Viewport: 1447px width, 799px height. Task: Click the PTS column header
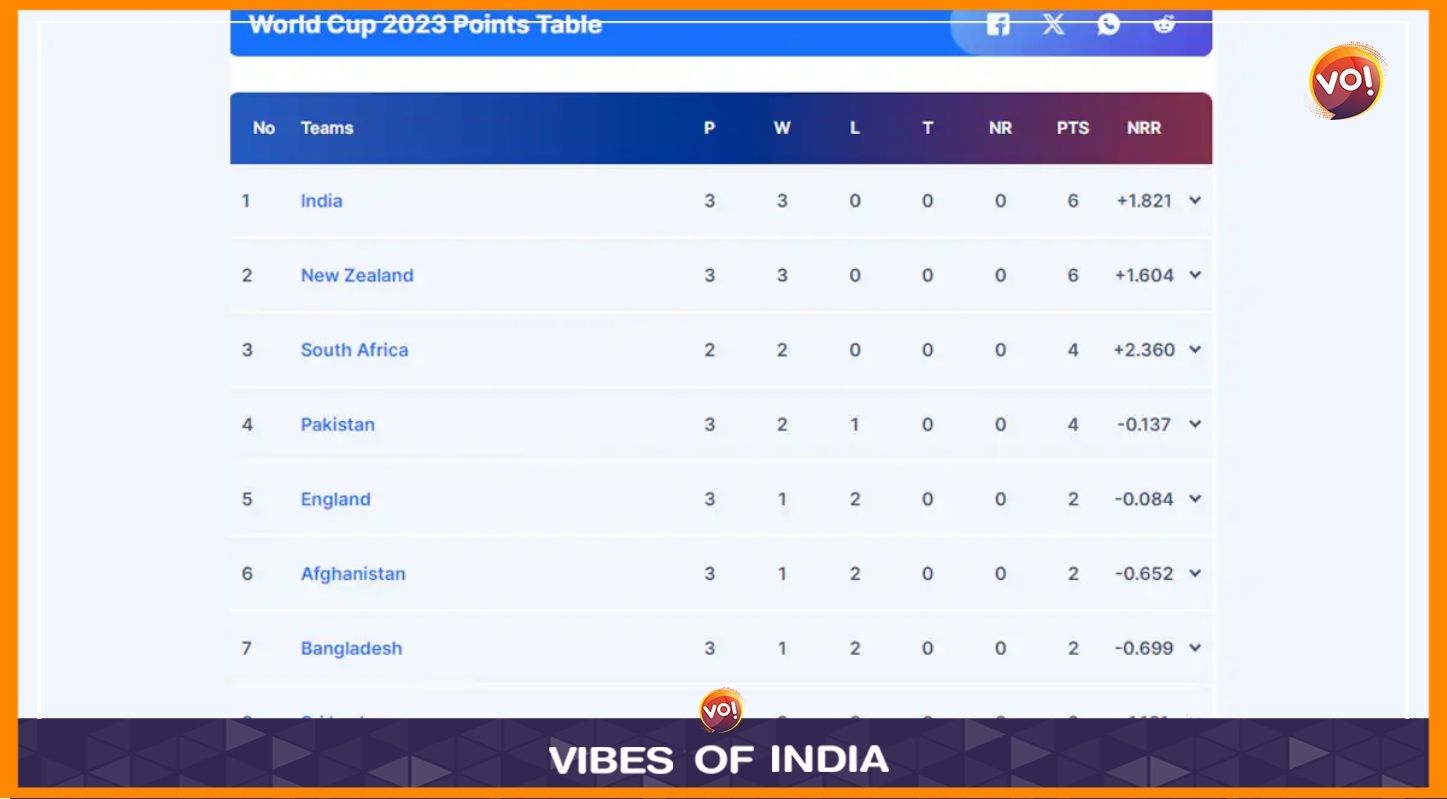pyautogui.click(x=1073, y=128)
